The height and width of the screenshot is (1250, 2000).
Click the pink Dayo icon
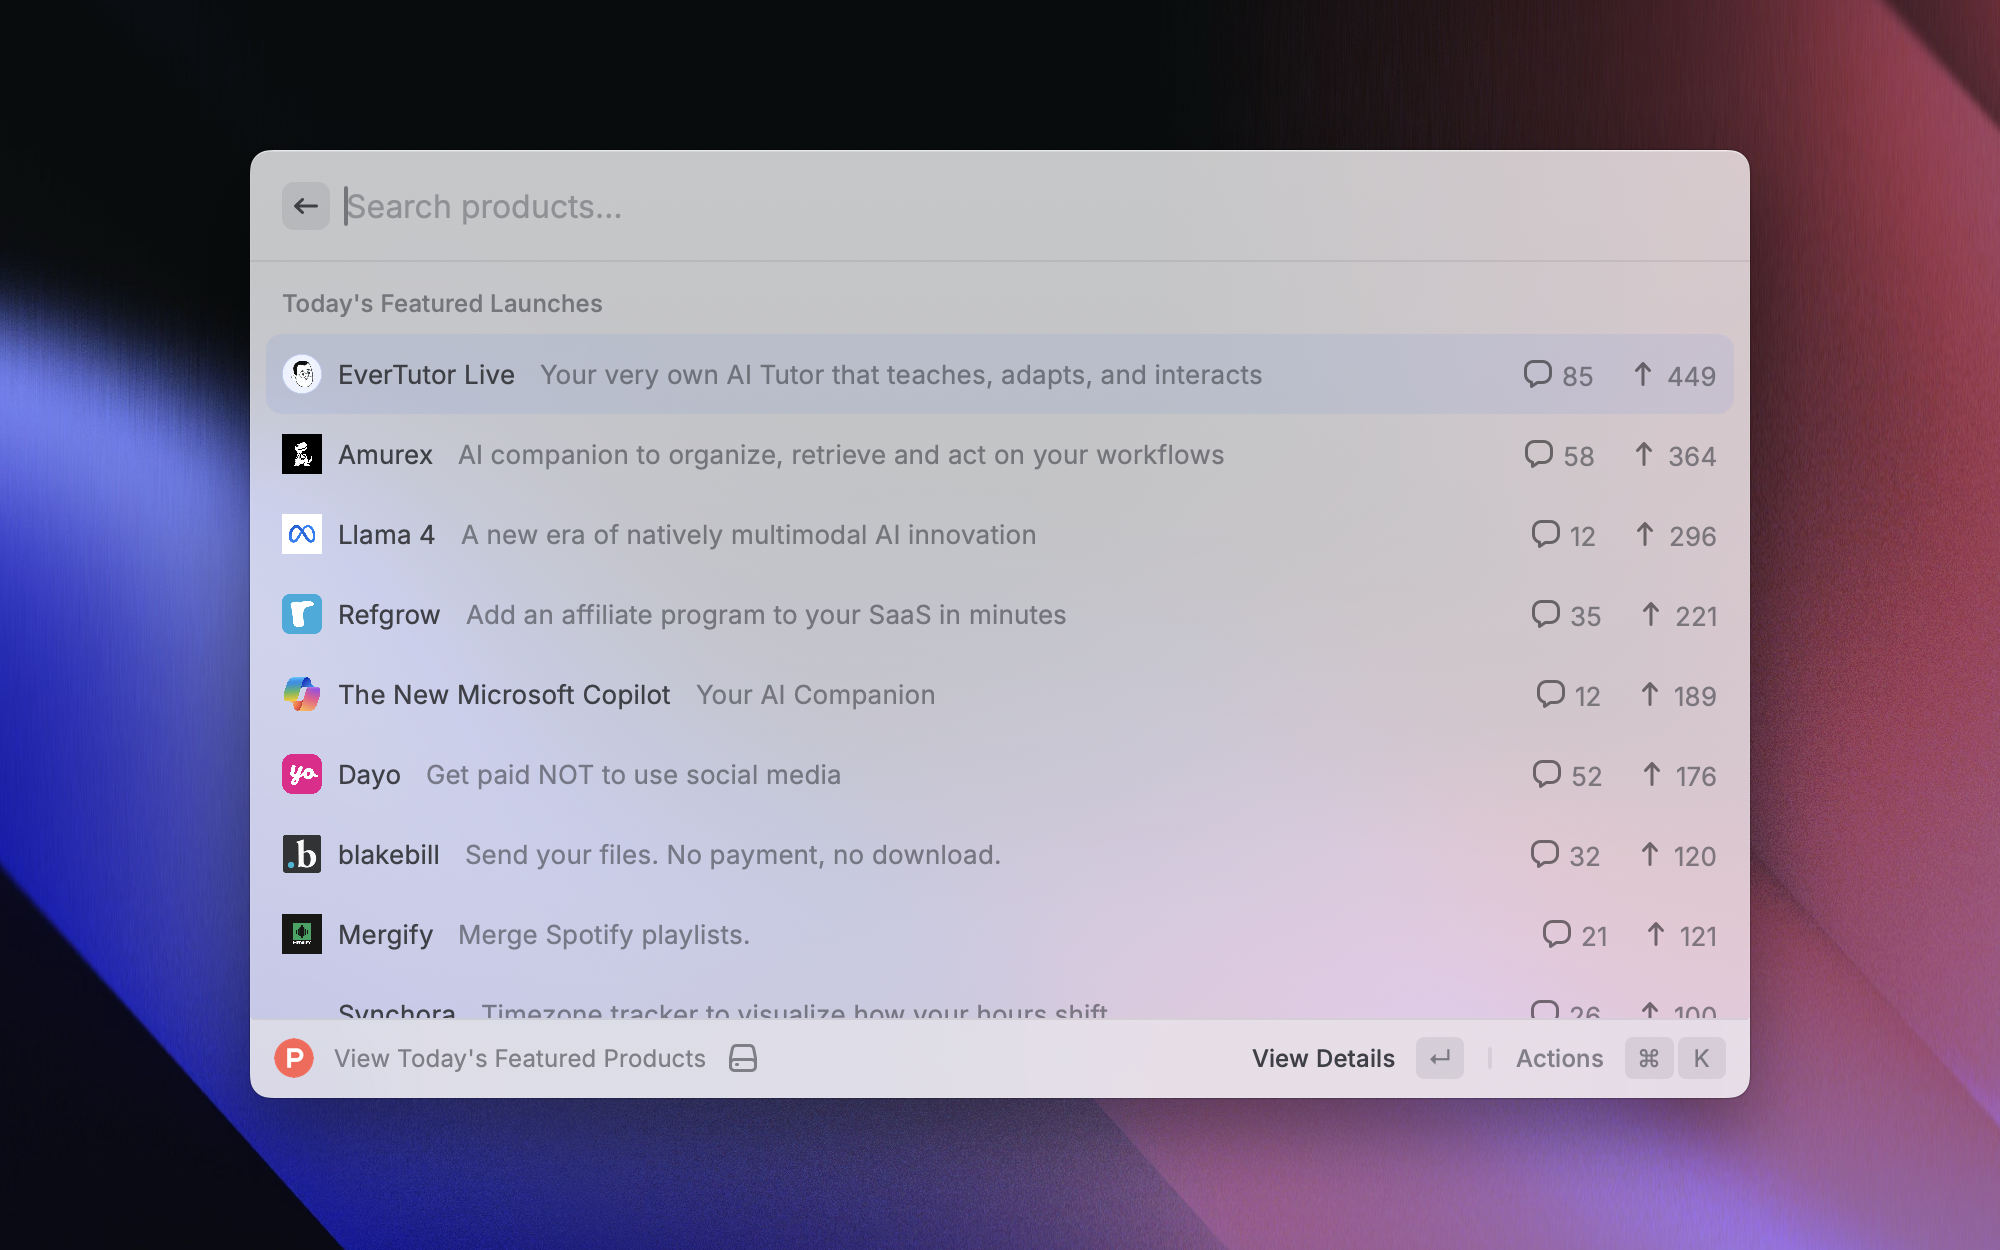pyautogui.click(x=301, y=774)
